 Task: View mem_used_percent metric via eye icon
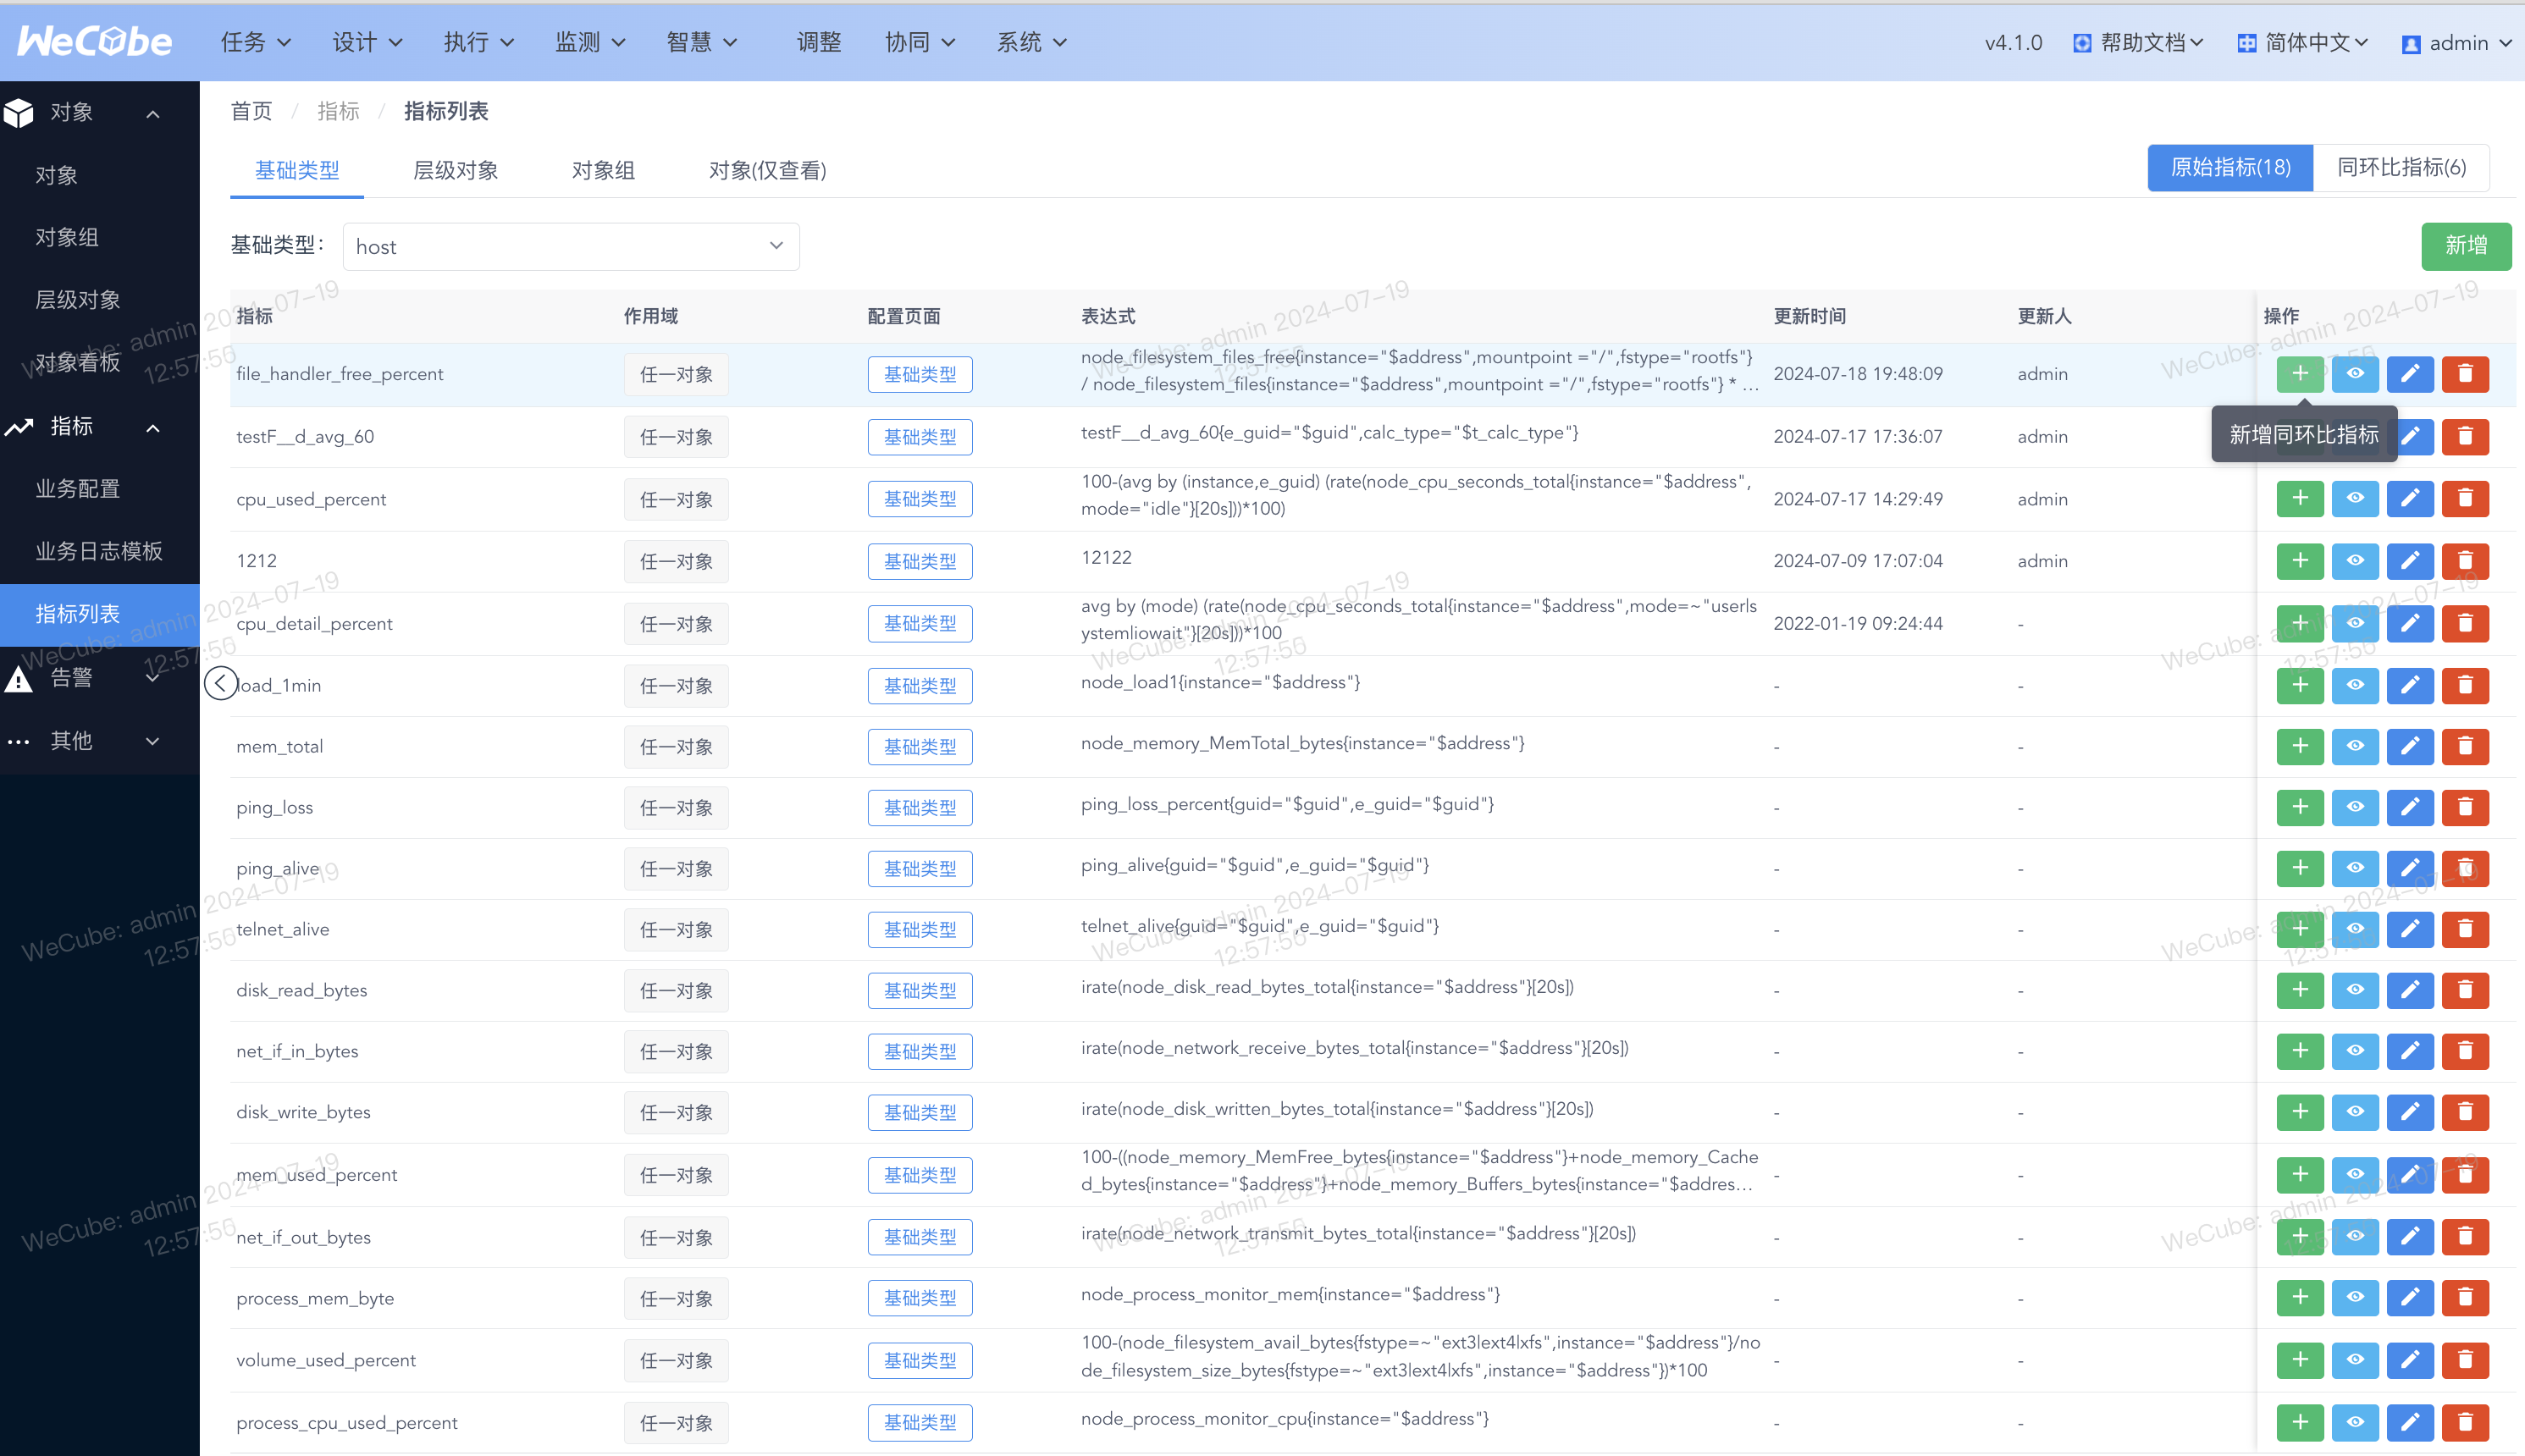(2355, 1174)
